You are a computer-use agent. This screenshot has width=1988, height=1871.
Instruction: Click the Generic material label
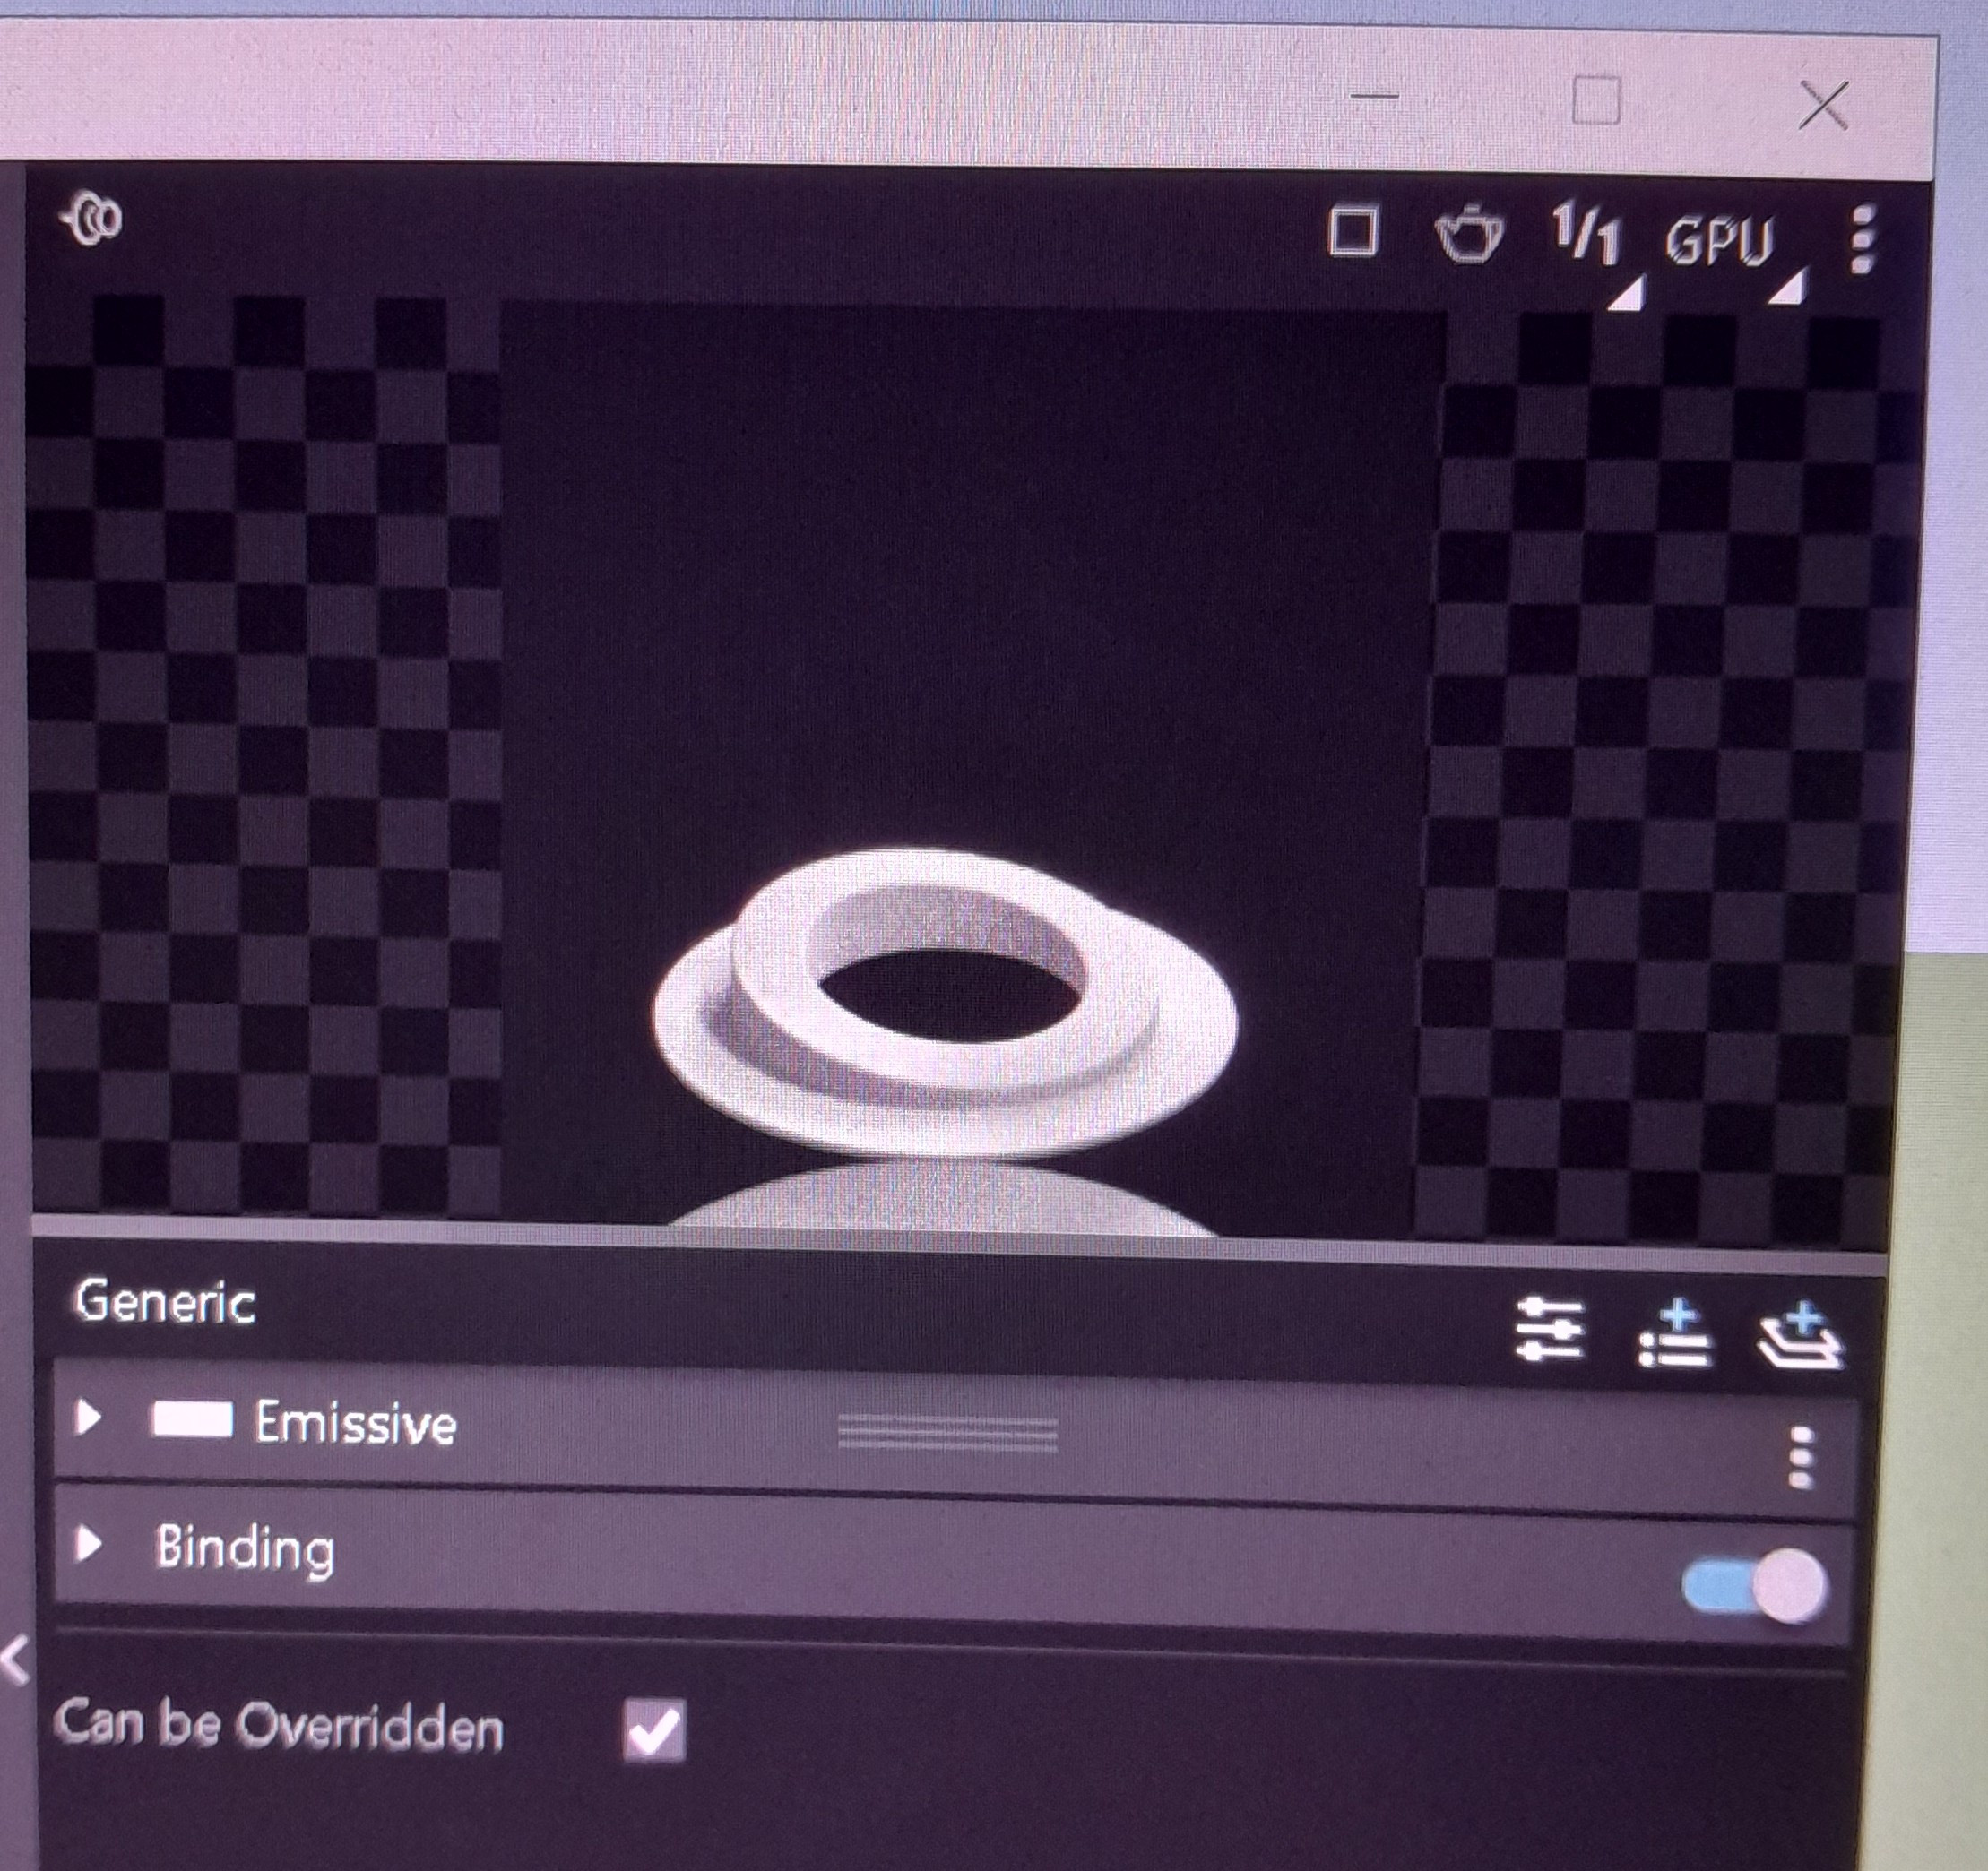(165, 1302)
